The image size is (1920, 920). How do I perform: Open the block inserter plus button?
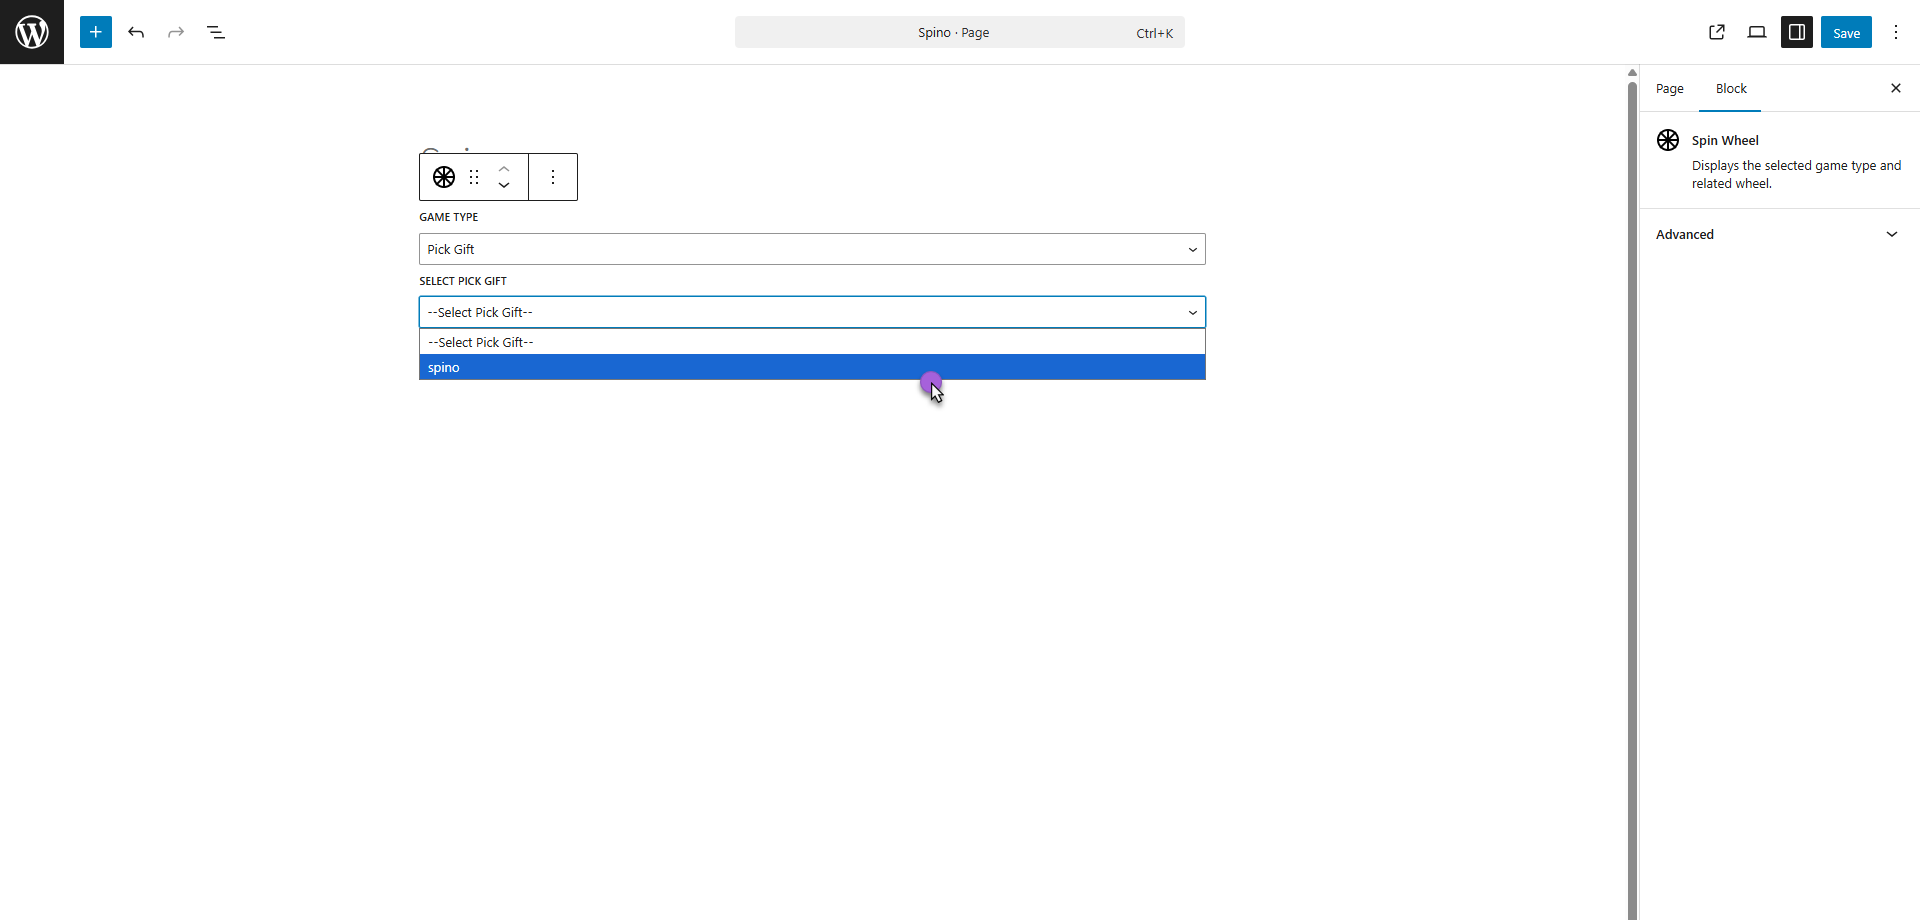click(x=96, y=32)
